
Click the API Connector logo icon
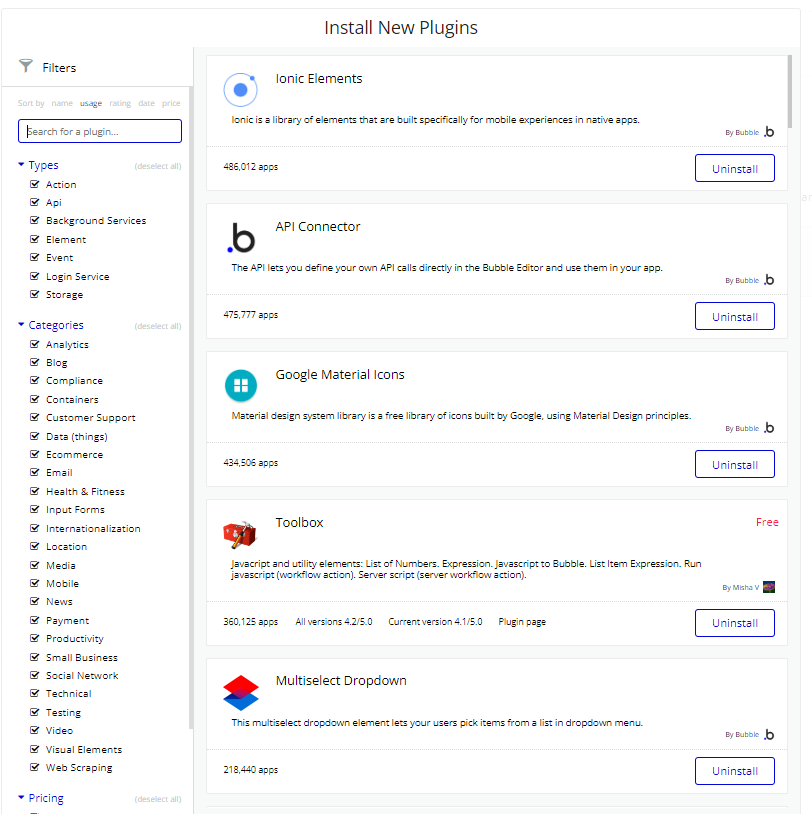[x=241, y=238]
